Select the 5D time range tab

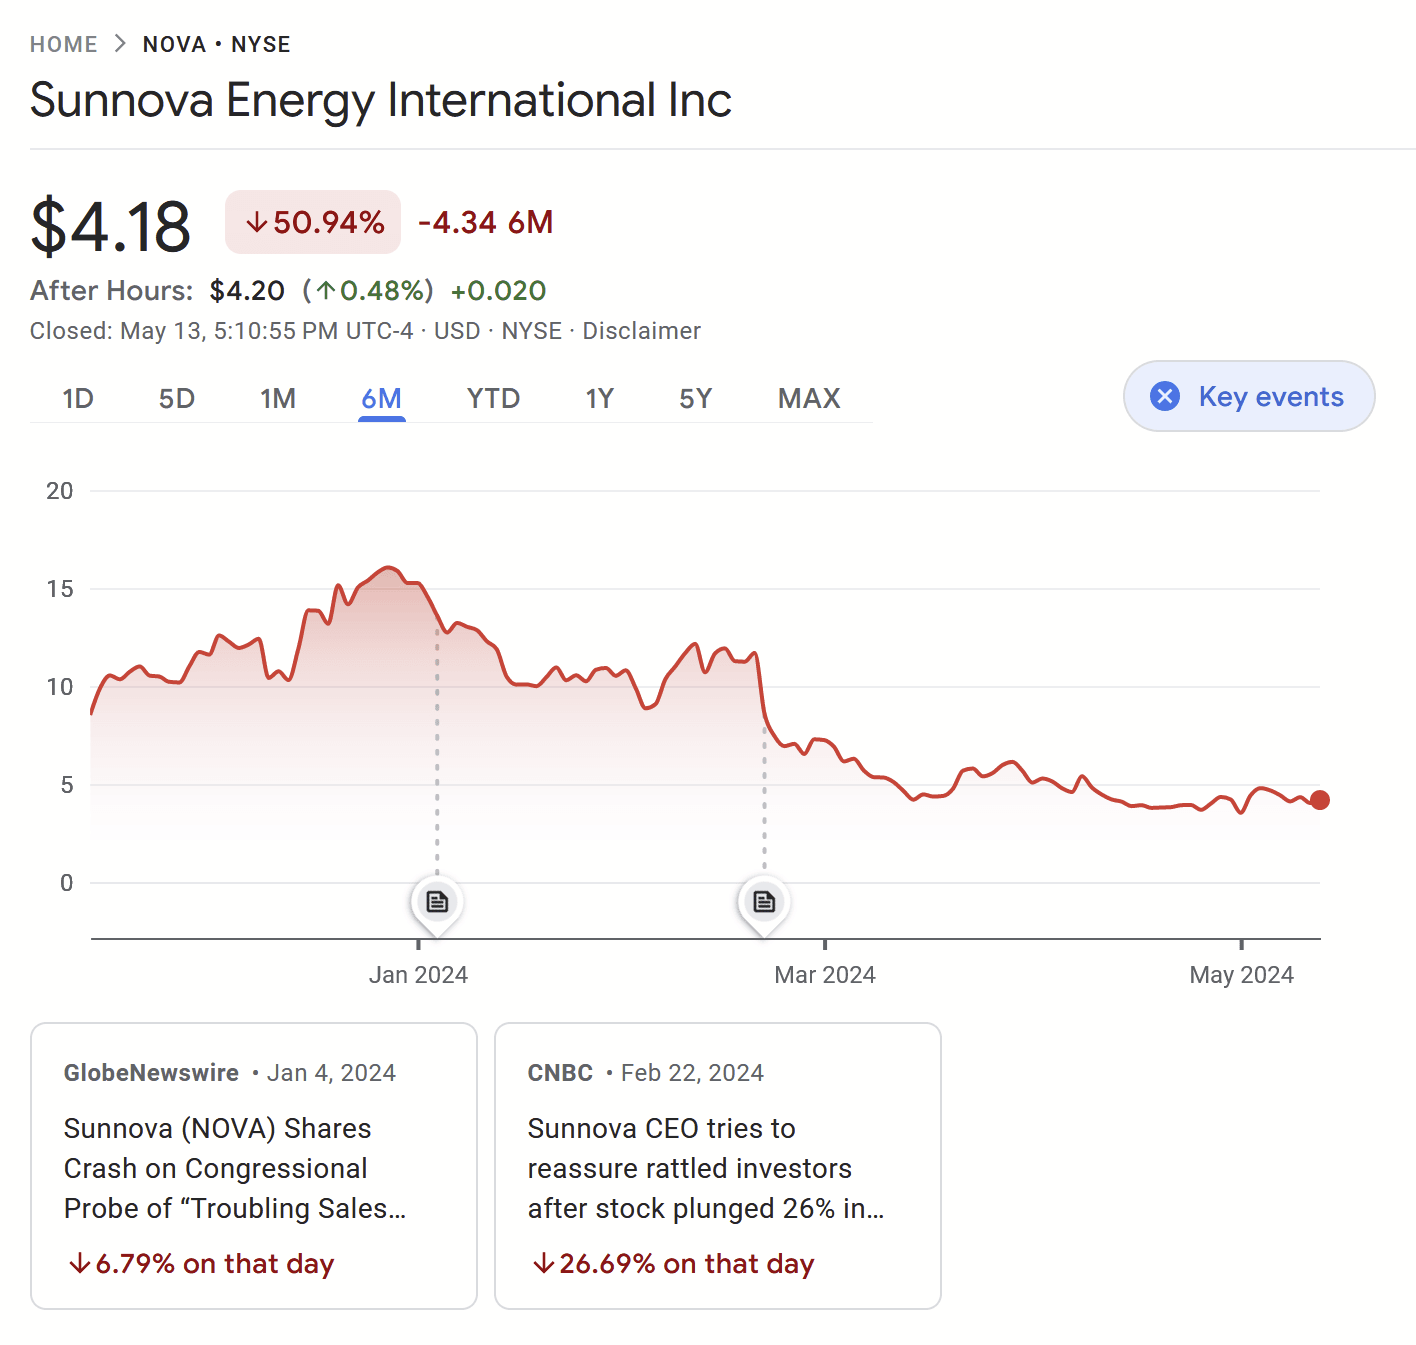(177, 399)
